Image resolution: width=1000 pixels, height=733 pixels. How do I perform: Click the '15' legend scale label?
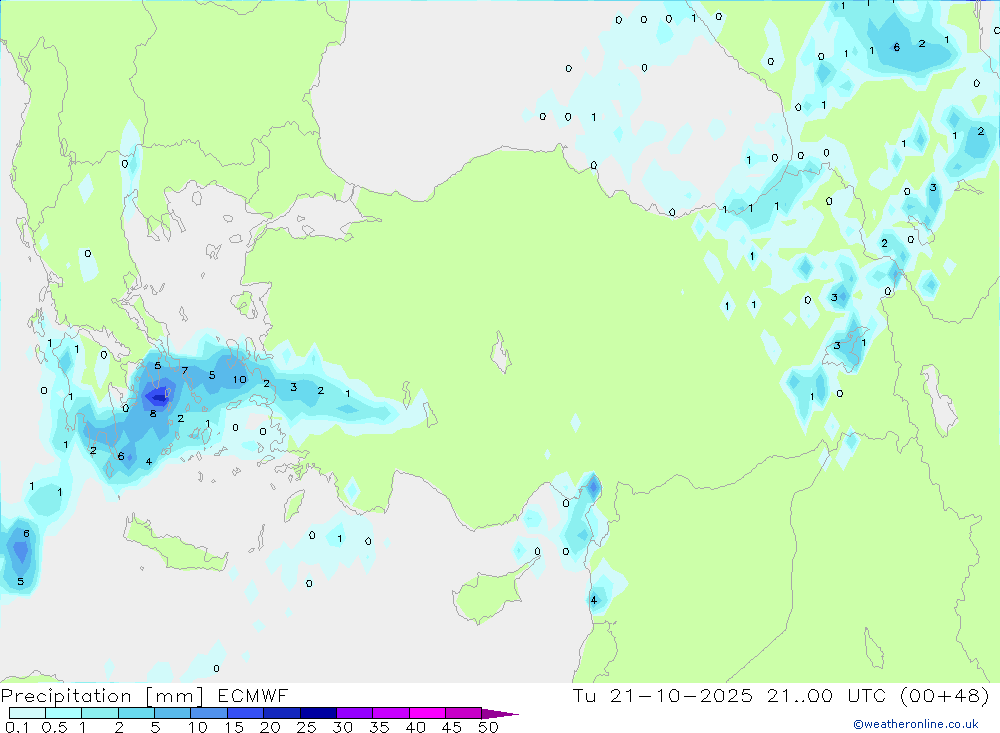(x=234, y=727)
